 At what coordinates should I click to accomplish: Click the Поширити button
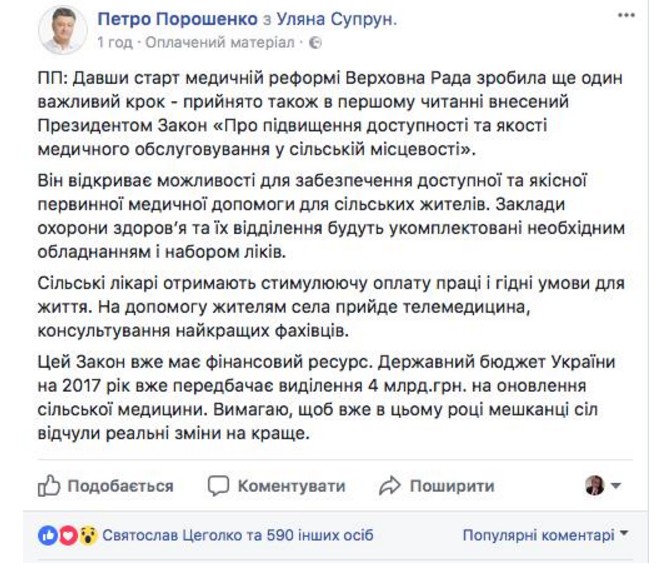(436, 486)
